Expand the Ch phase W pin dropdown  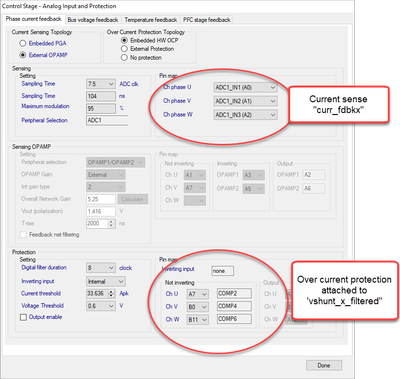(245, 115)
